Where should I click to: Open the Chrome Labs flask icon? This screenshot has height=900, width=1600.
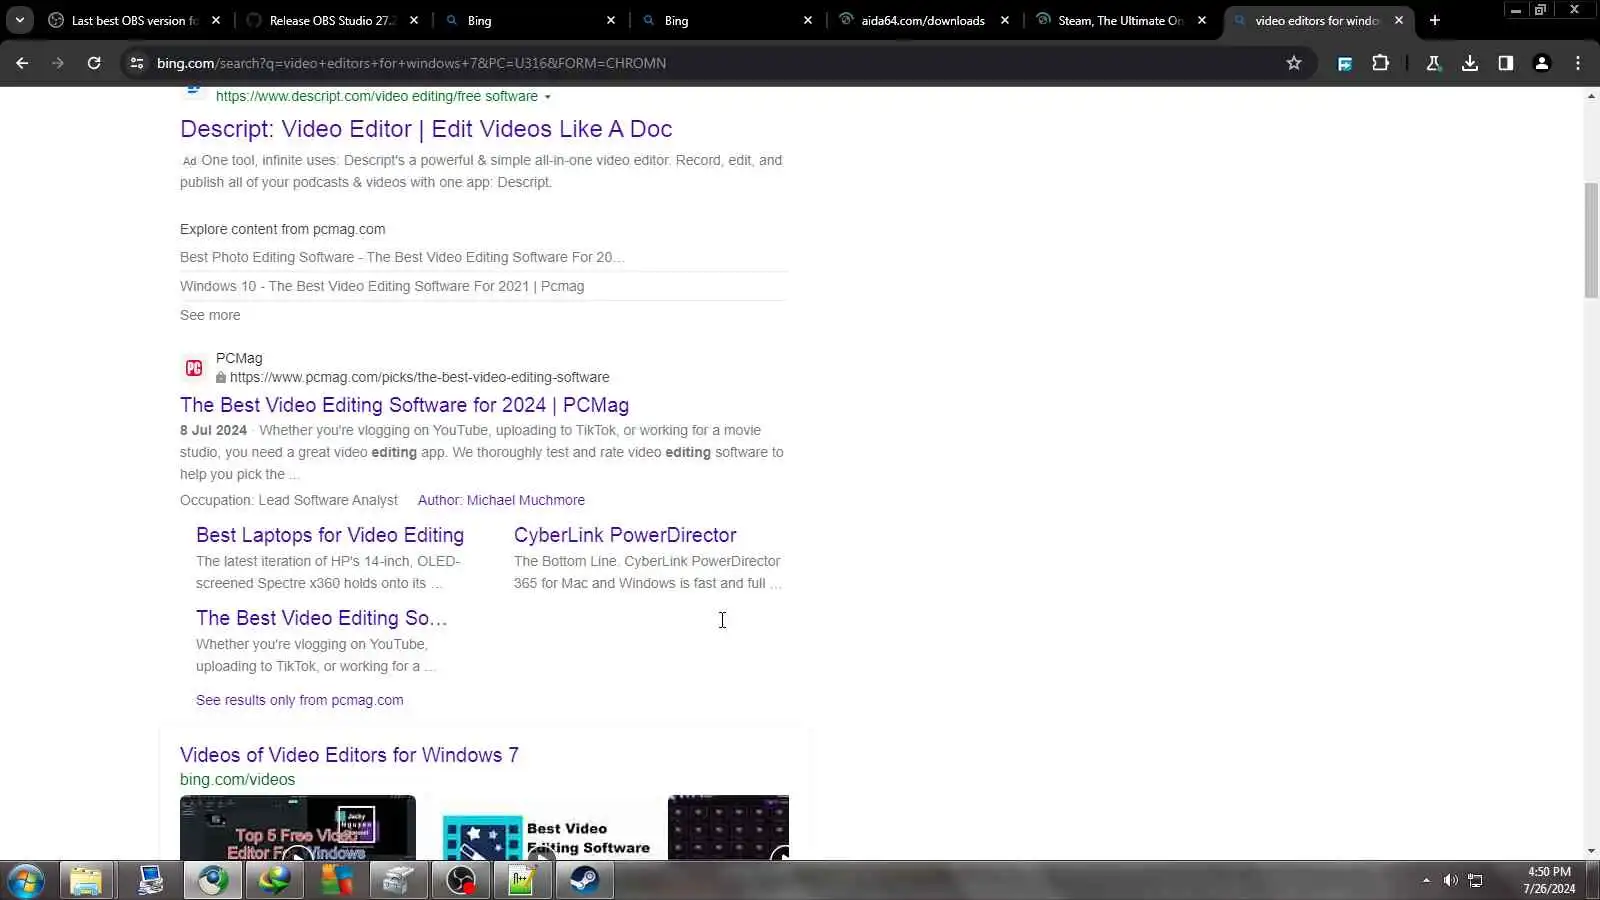[x=1433, y=63]
